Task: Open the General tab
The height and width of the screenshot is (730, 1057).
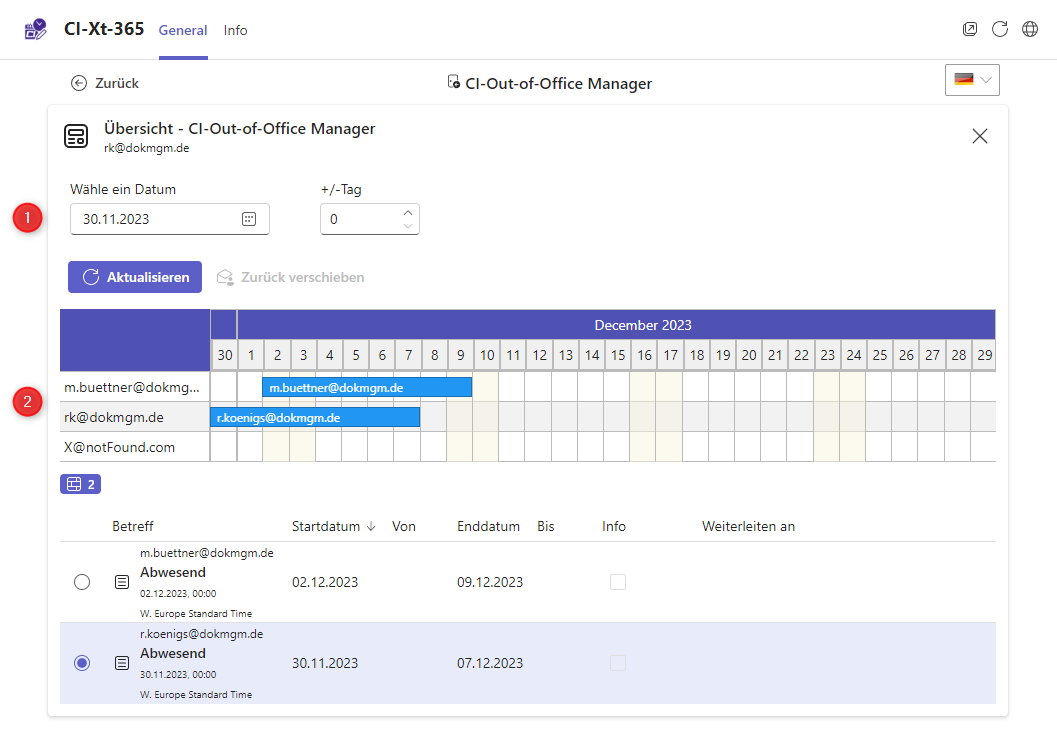Action: point(183,30)
